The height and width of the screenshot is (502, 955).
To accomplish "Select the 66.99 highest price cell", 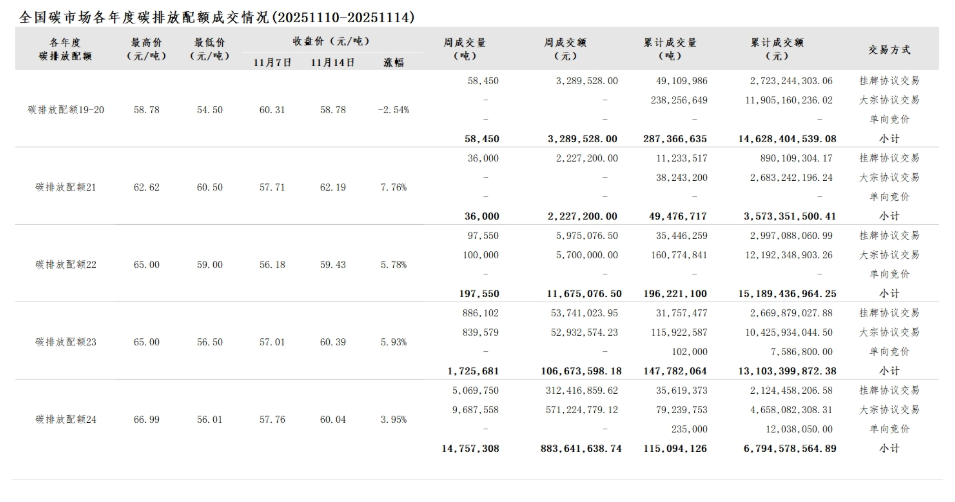I will 146,420.
